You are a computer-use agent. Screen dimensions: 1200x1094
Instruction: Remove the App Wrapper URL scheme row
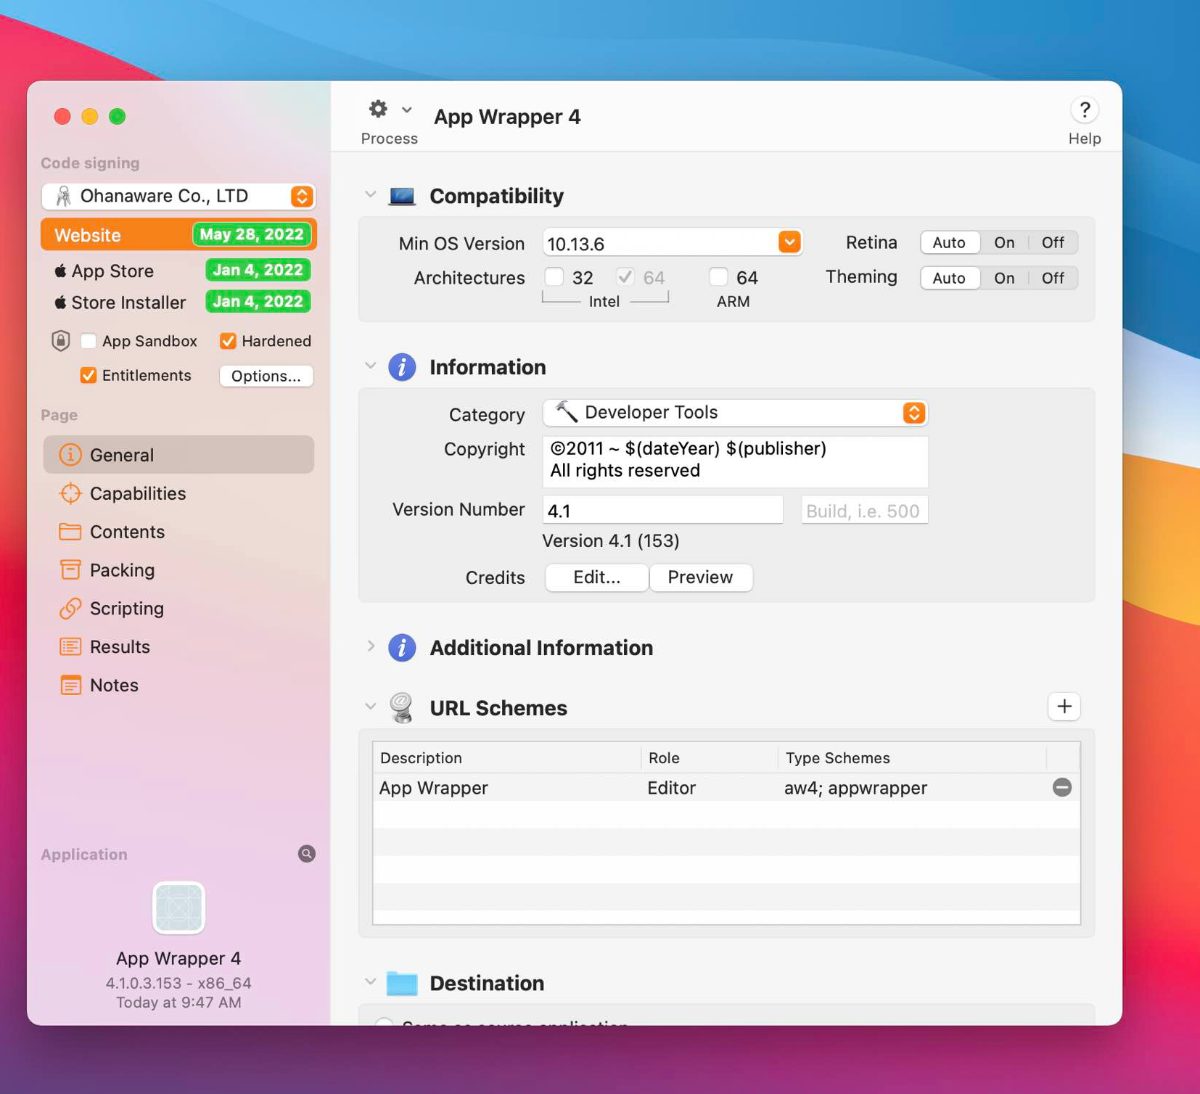1062,788
